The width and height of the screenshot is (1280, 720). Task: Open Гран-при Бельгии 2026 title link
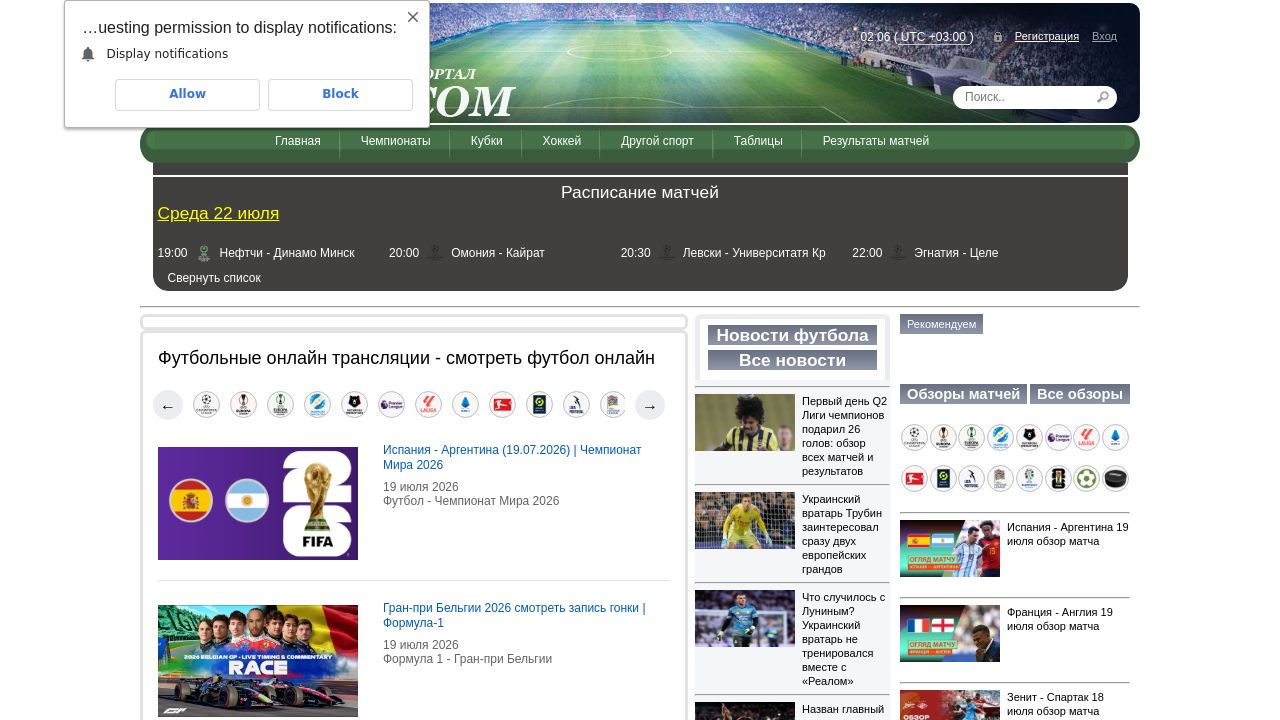[514, 616]
